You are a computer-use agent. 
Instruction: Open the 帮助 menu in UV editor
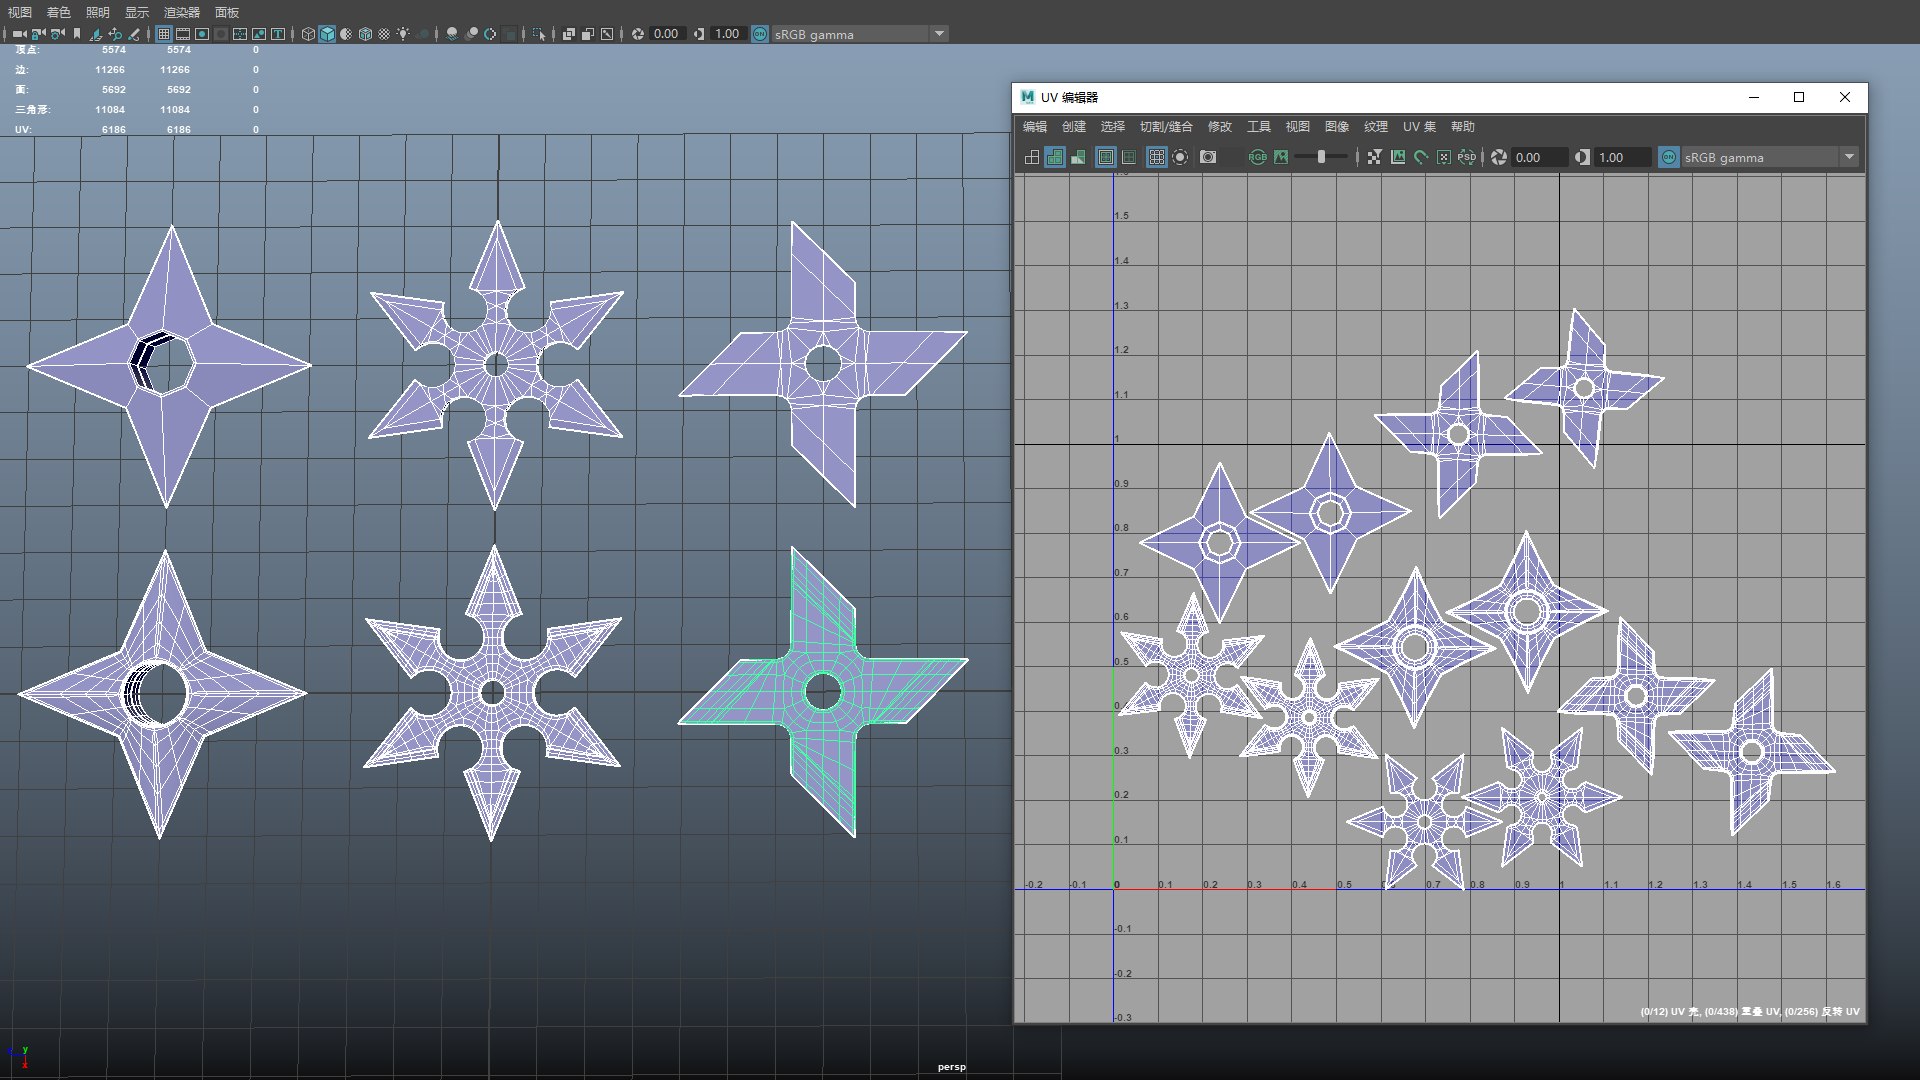[x=1462, y=127]
